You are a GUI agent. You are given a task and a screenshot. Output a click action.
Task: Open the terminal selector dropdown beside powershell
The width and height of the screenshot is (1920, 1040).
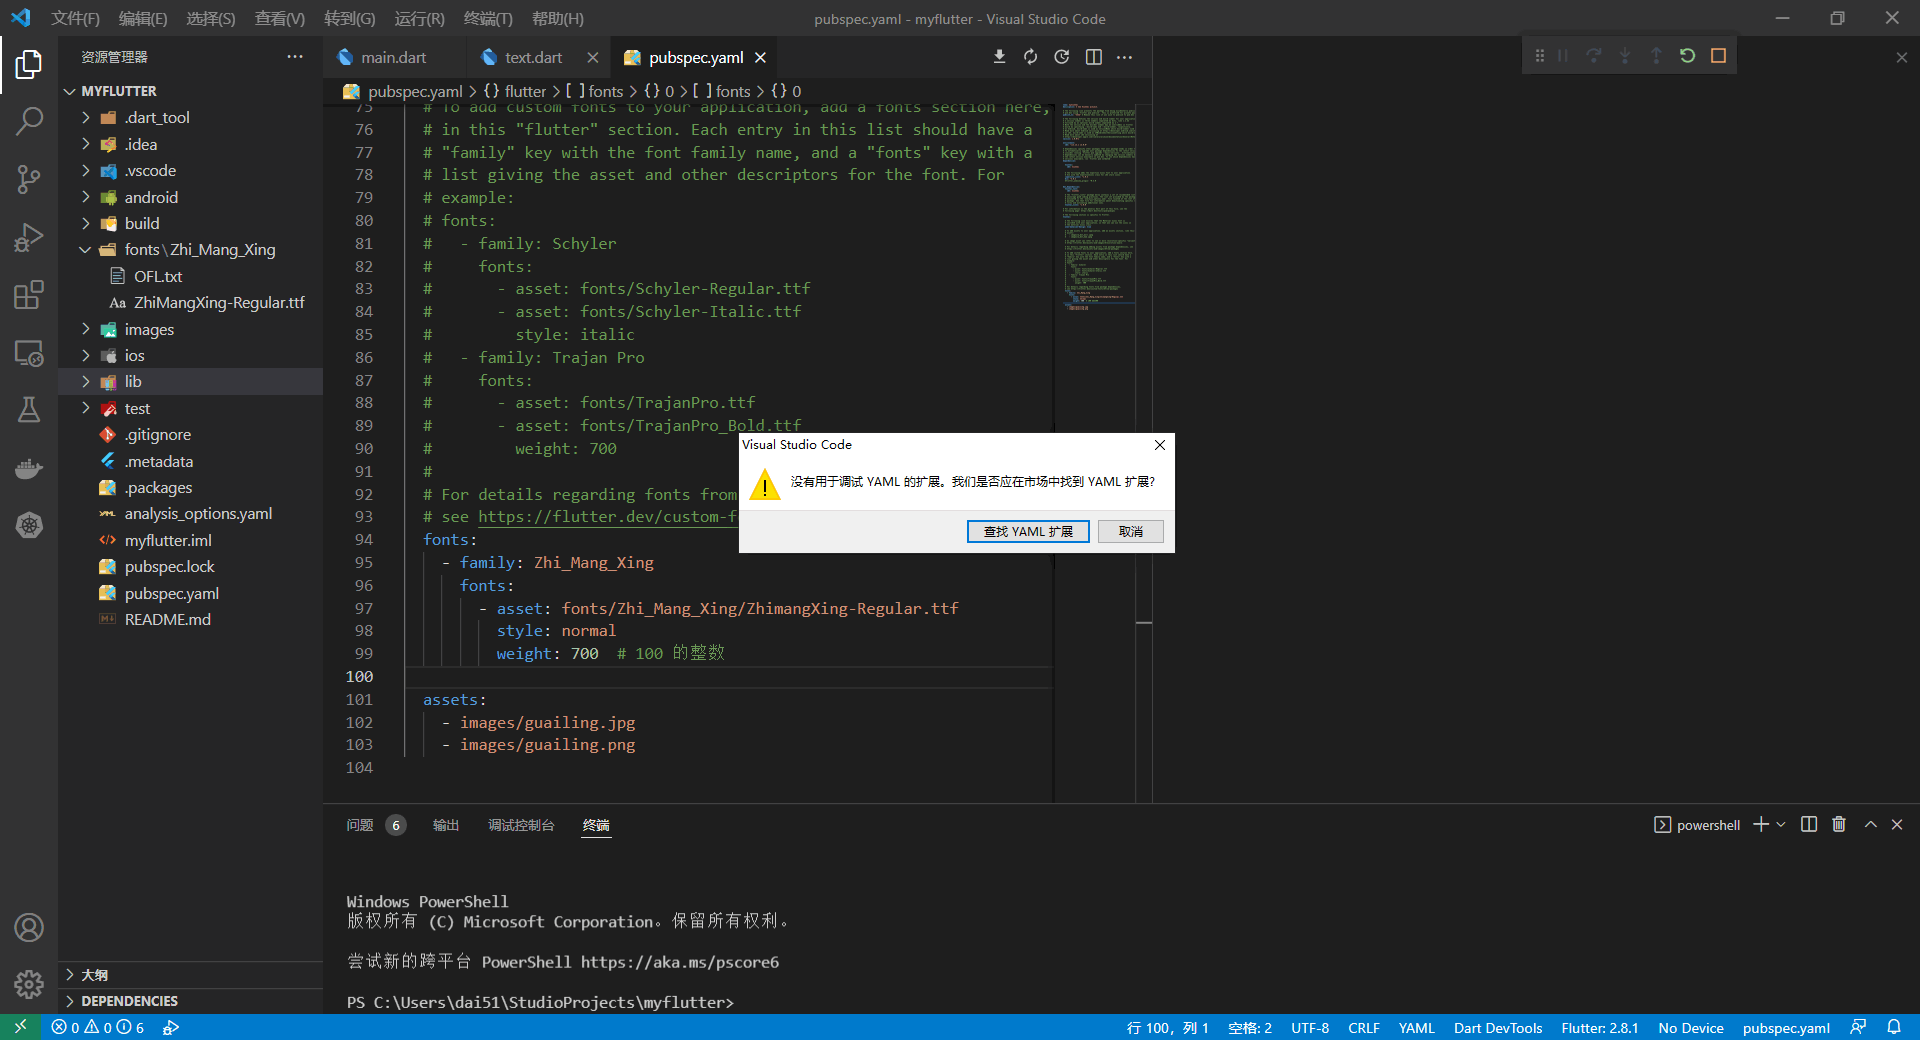[x=1783, y=824]
